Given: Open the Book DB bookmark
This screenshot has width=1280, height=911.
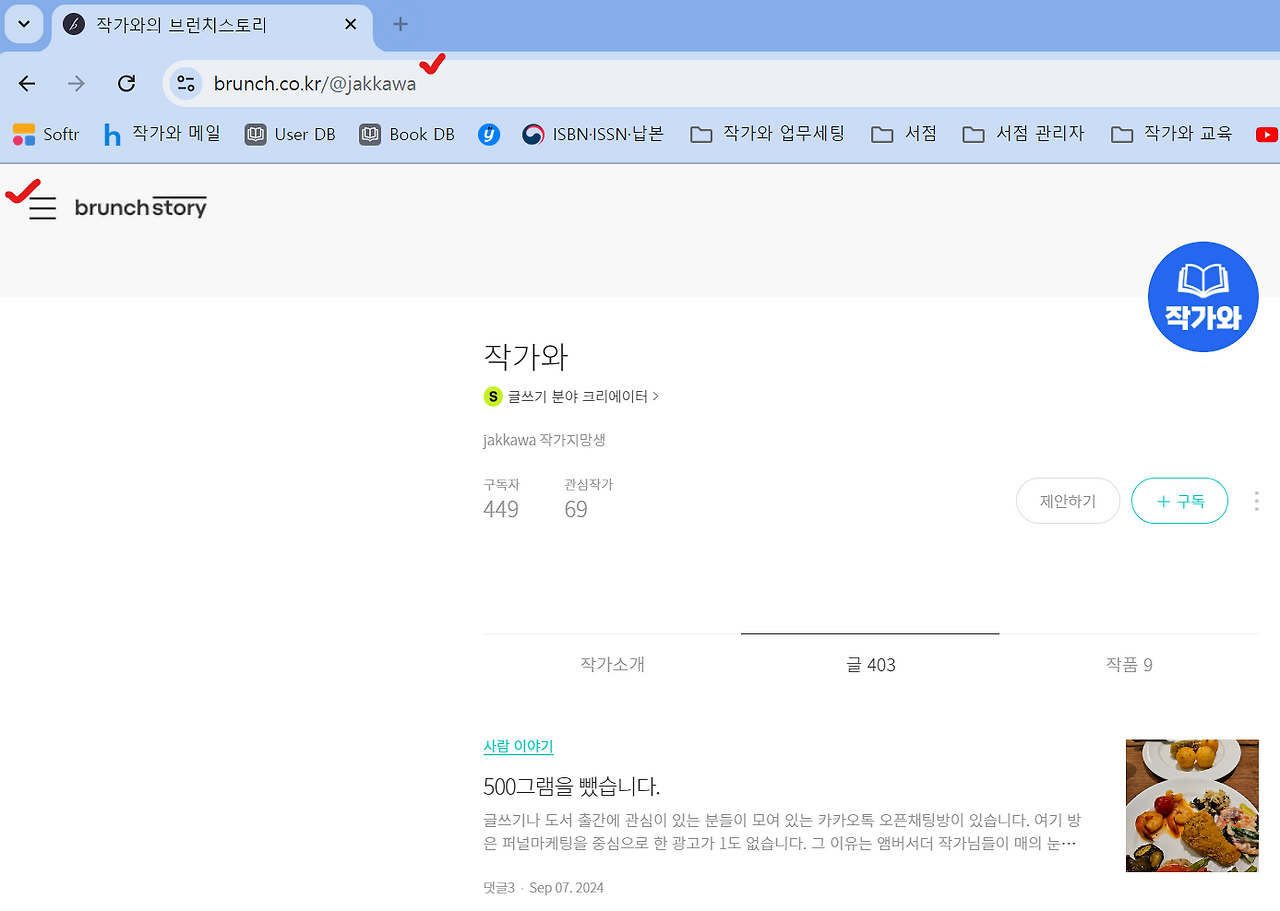Looking at the screenshot, I should click(x=406, y=133).
